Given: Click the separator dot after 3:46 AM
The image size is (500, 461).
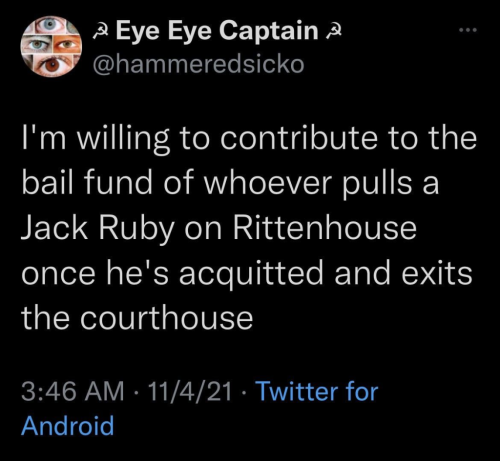Looking at the screenshot, I should click(136, 392).
